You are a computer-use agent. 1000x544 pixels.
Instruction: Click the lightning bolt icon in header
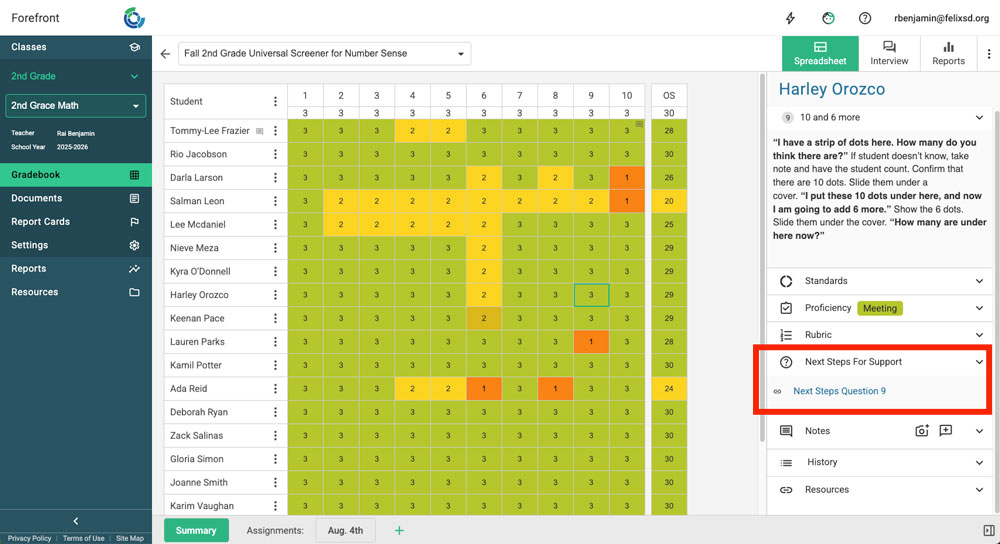[x=791, y=18]
